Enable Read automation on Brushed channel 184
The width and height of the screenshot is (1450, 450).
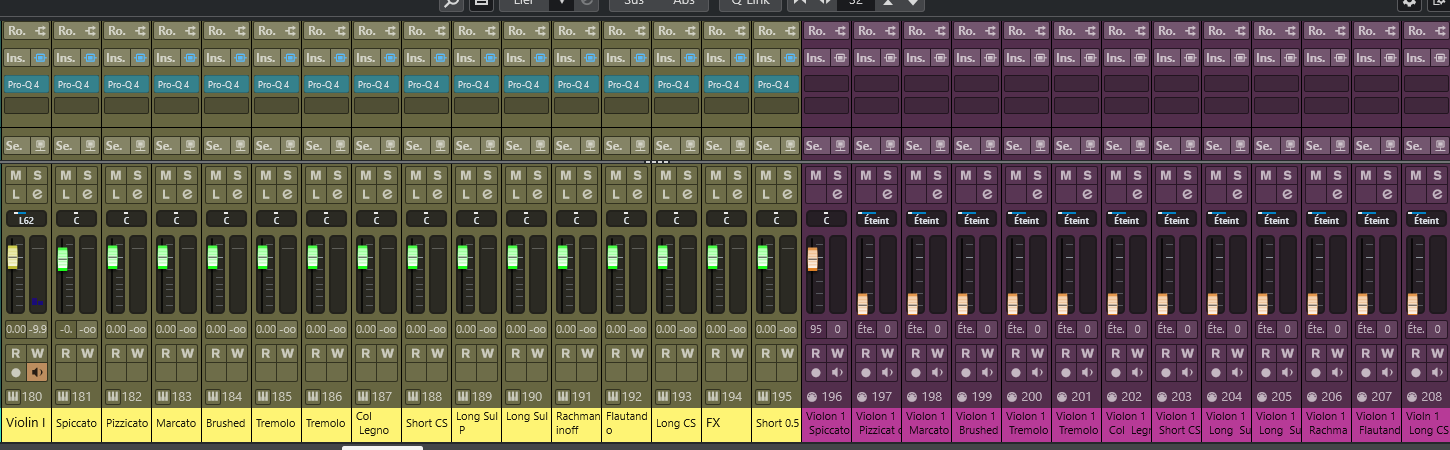[215, 353]
